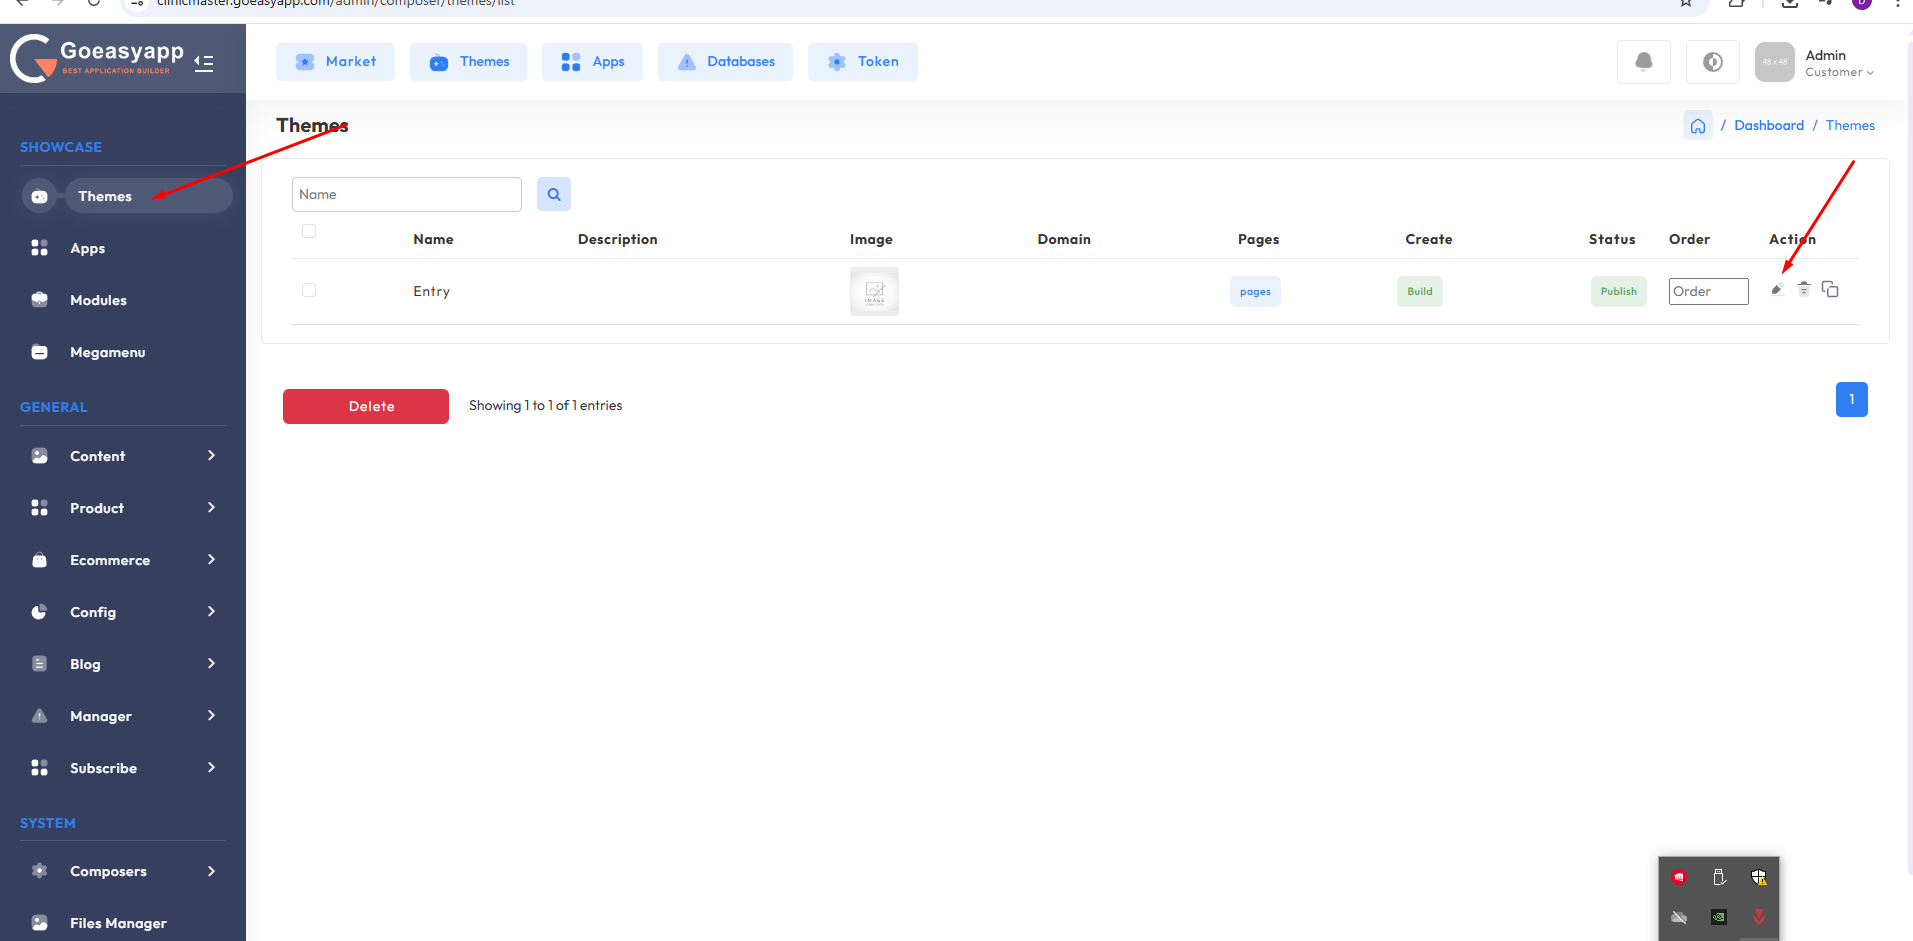Click the home icon in the breadcrumb
The image size is (1913, 941).
[x=1697, y=126]
